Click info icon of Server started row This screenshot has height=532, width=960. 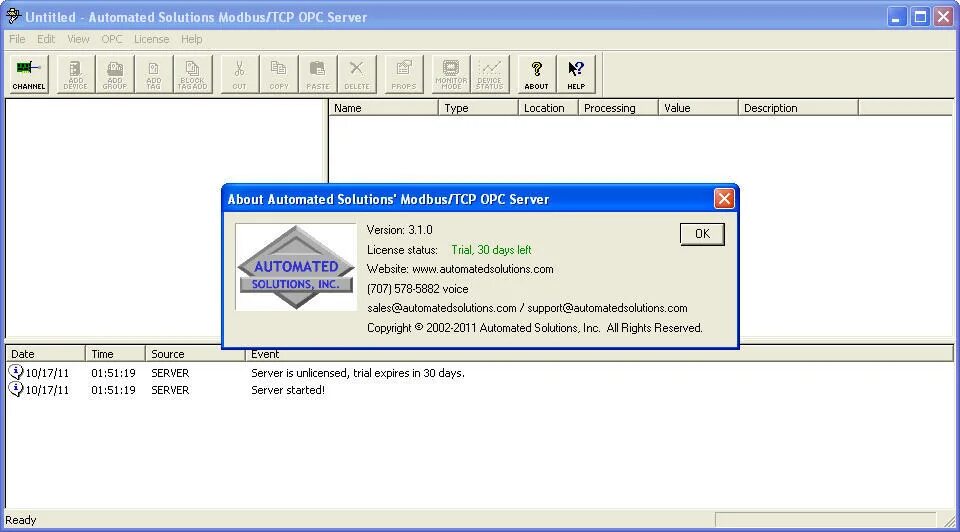pyautogui.click(x=15, y=389)
